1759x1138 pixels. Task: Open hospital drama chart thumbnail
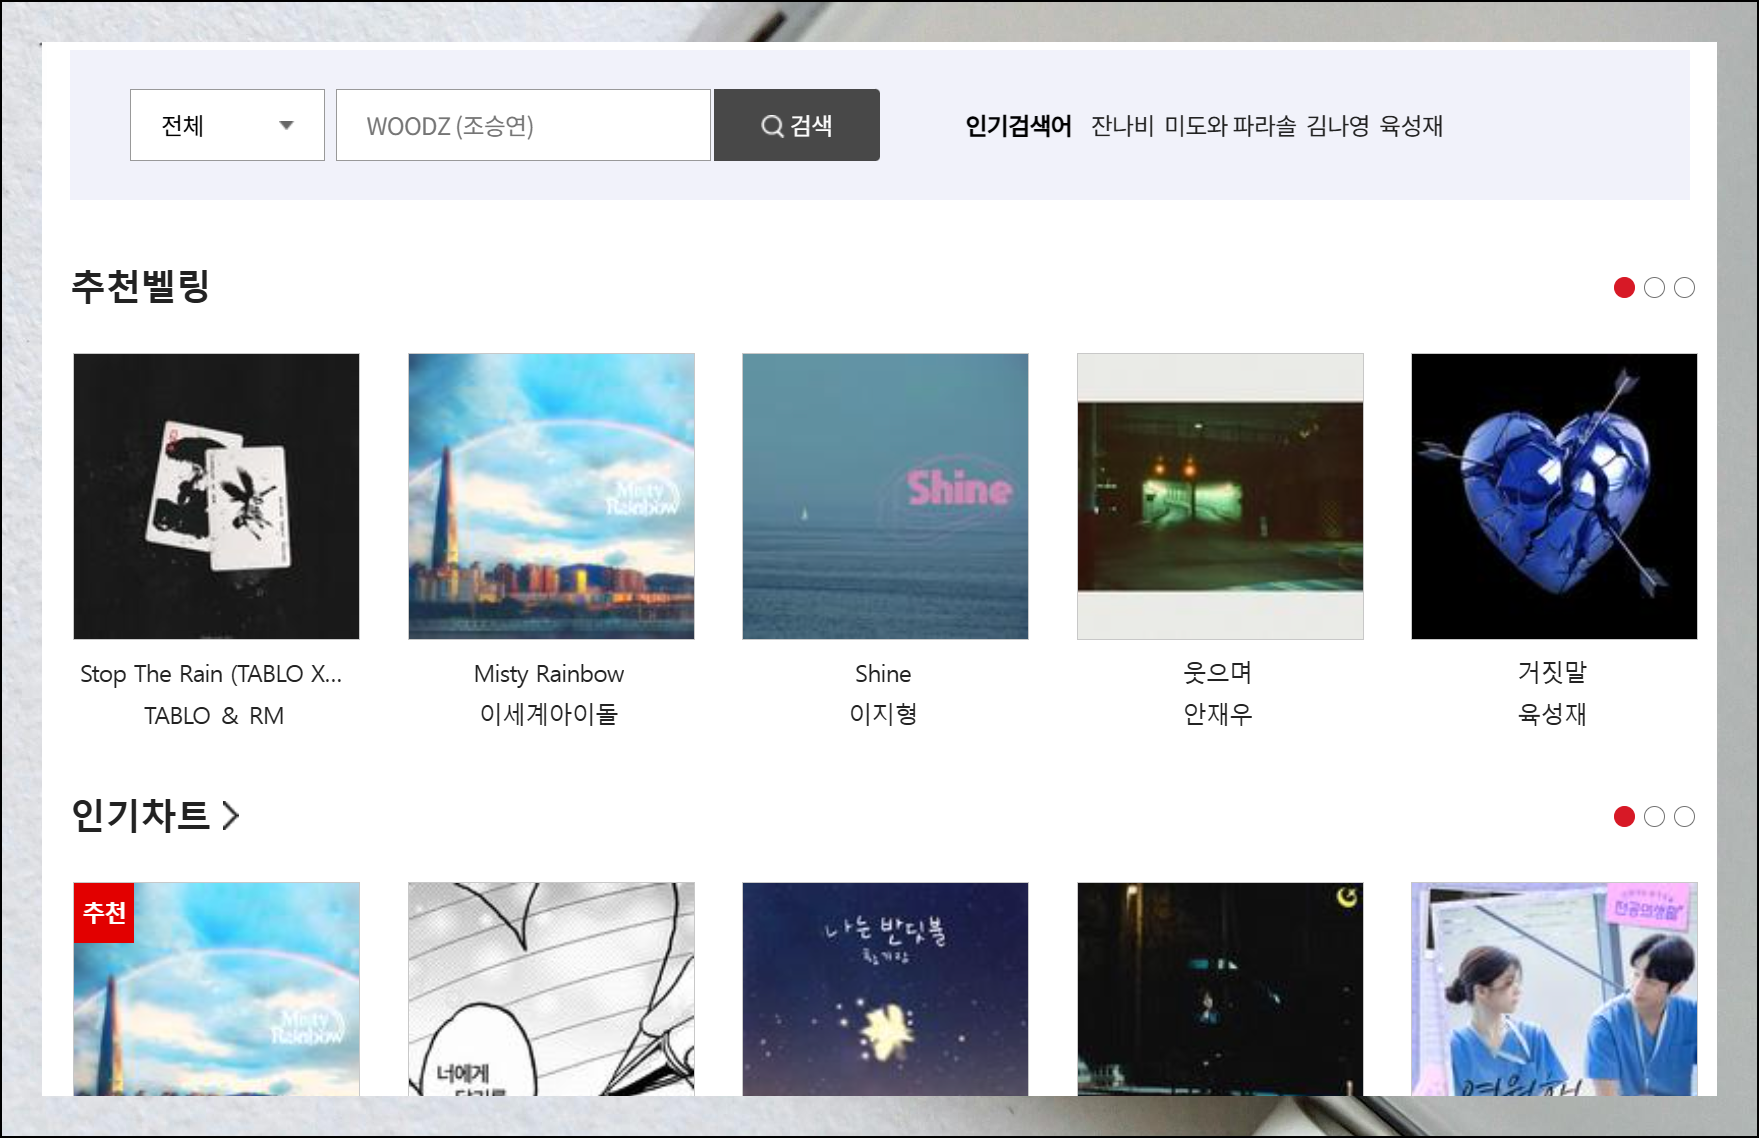(1554, 989)
